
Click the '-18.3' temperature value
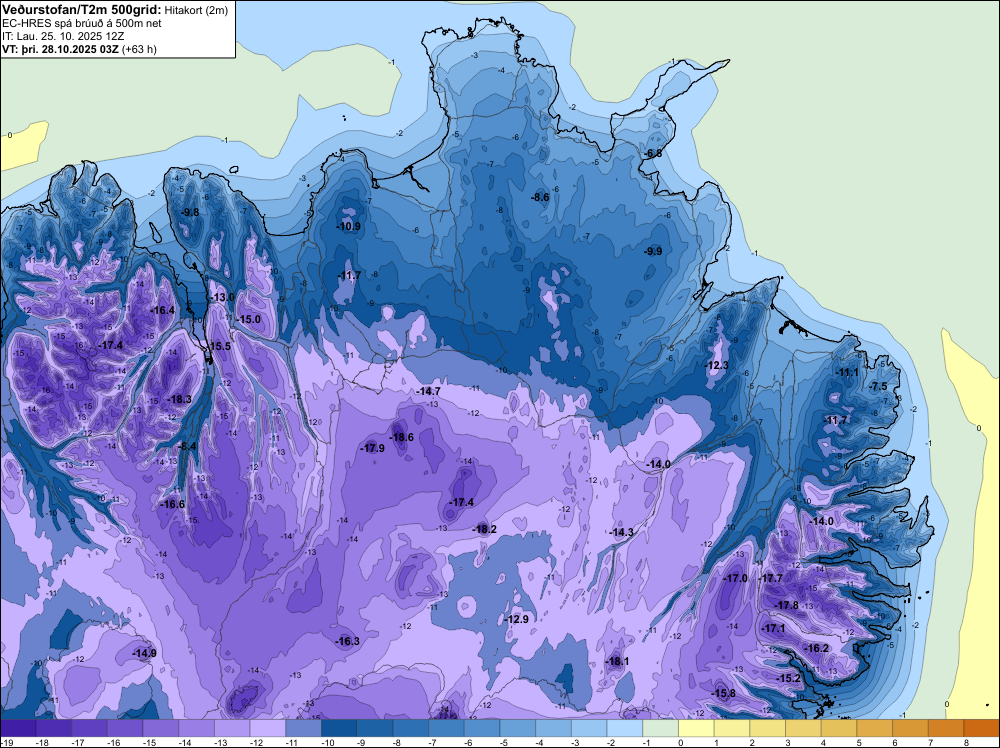click(179, 399)
